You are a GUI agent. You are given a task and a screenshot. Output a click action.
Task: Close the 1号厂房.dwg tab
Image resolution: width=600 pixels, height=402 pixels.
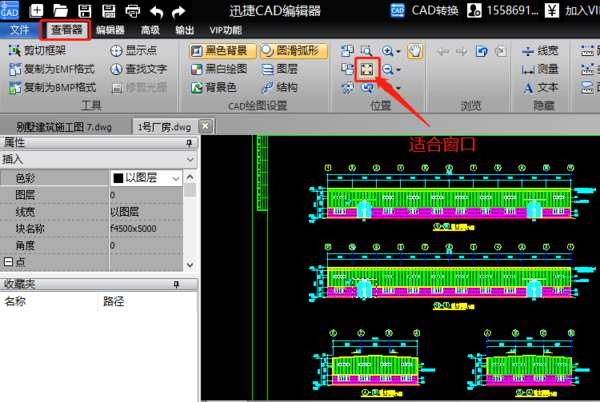(205, 126)
